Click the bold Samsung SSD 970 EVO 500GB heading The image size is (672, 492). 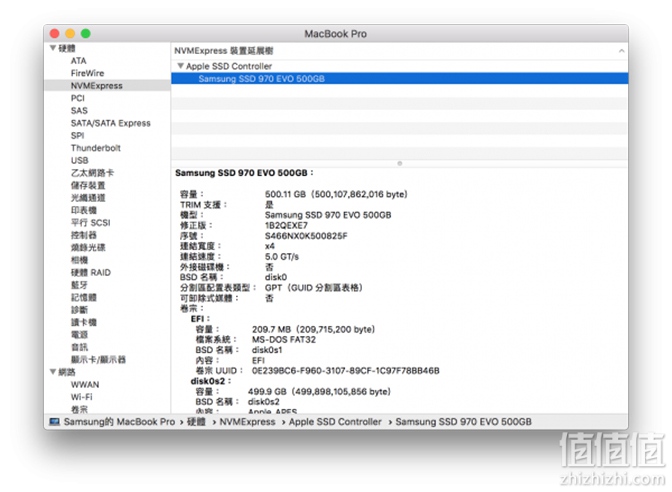tap(243, 173)
